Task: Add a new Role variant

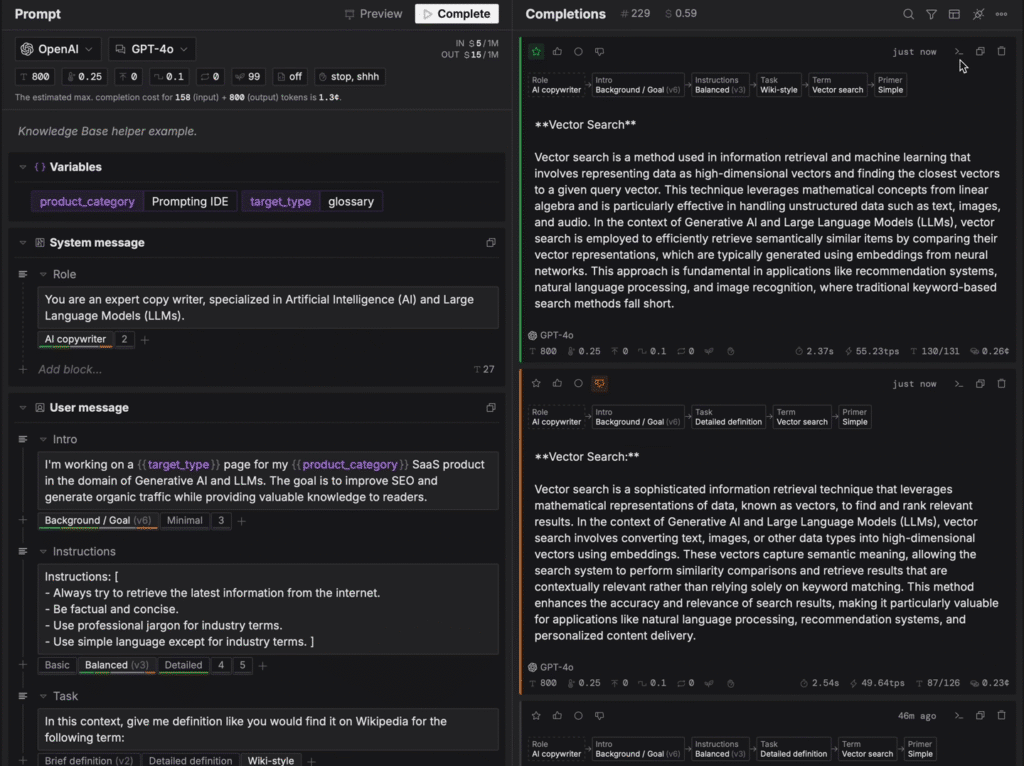Action: [x=145, y=340]
